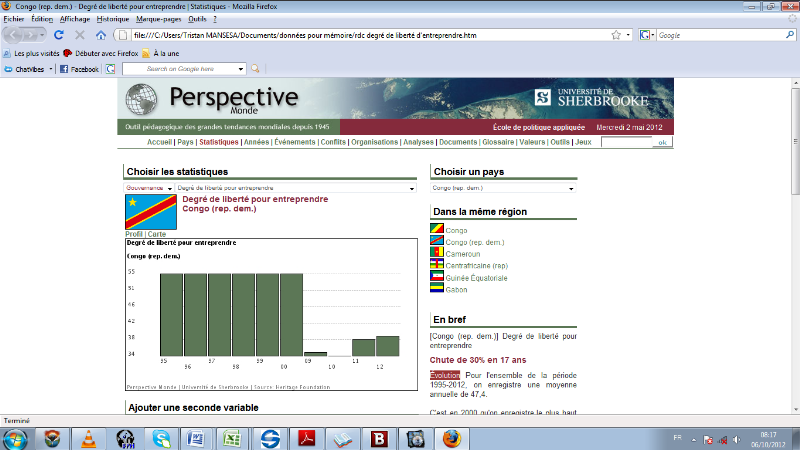Click the Cameroun flag icon
Viewport: 800px width, 450px height.
point(437,254)
